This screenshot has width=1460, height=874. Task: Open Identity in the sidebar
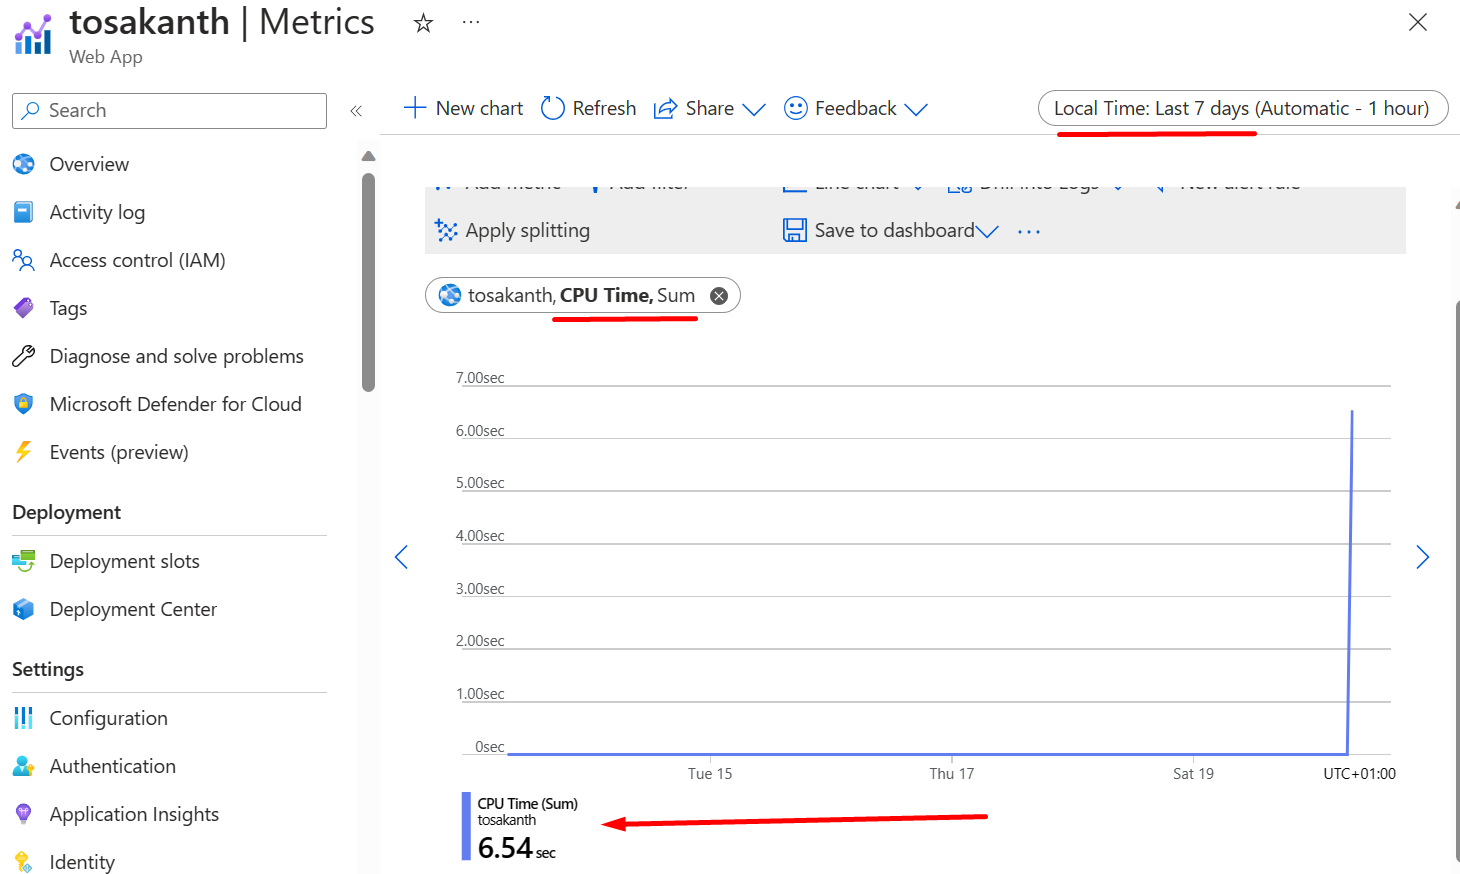point(82,862)
